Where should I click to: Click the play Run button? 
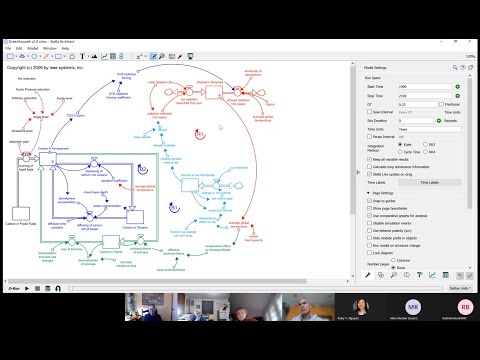coord(27,288)
